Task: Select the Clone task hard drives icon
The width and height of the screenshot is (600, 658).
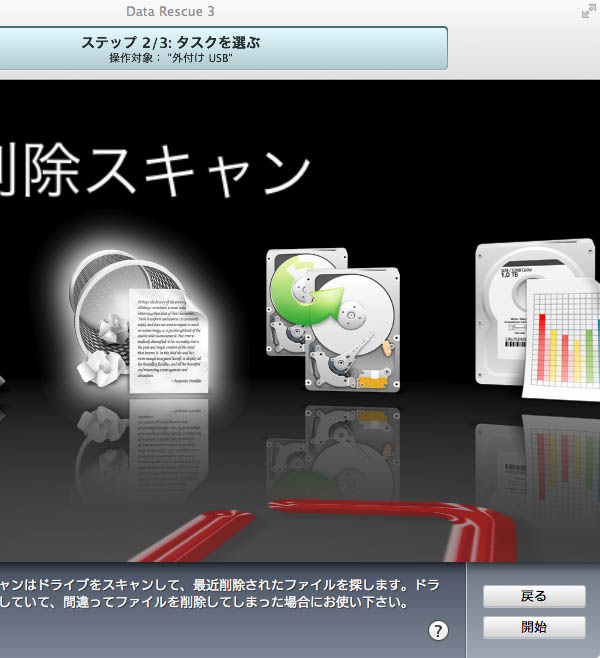Action: (332, 318)
